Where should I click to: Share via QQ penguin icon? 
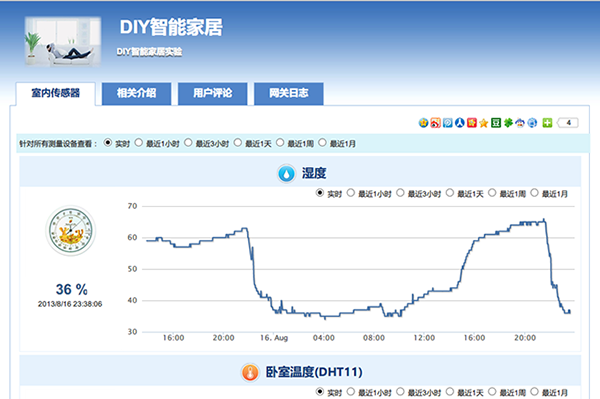pos(520,122)
